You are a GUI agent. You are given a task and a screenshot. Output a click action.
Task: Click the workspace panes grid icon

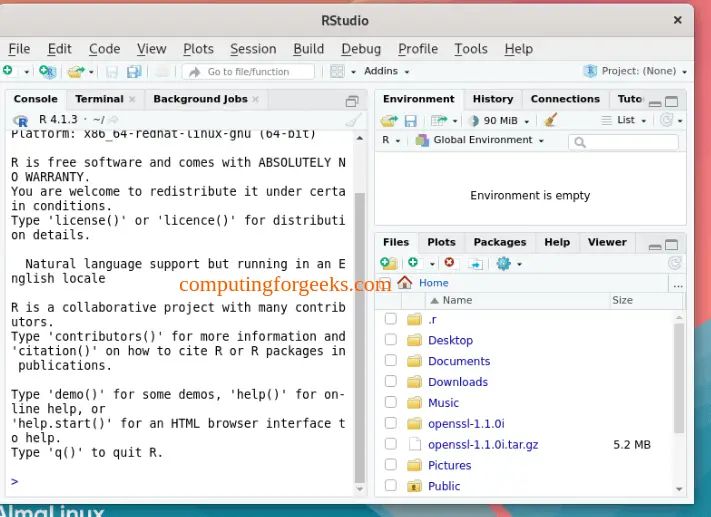[x=337, y=71]
